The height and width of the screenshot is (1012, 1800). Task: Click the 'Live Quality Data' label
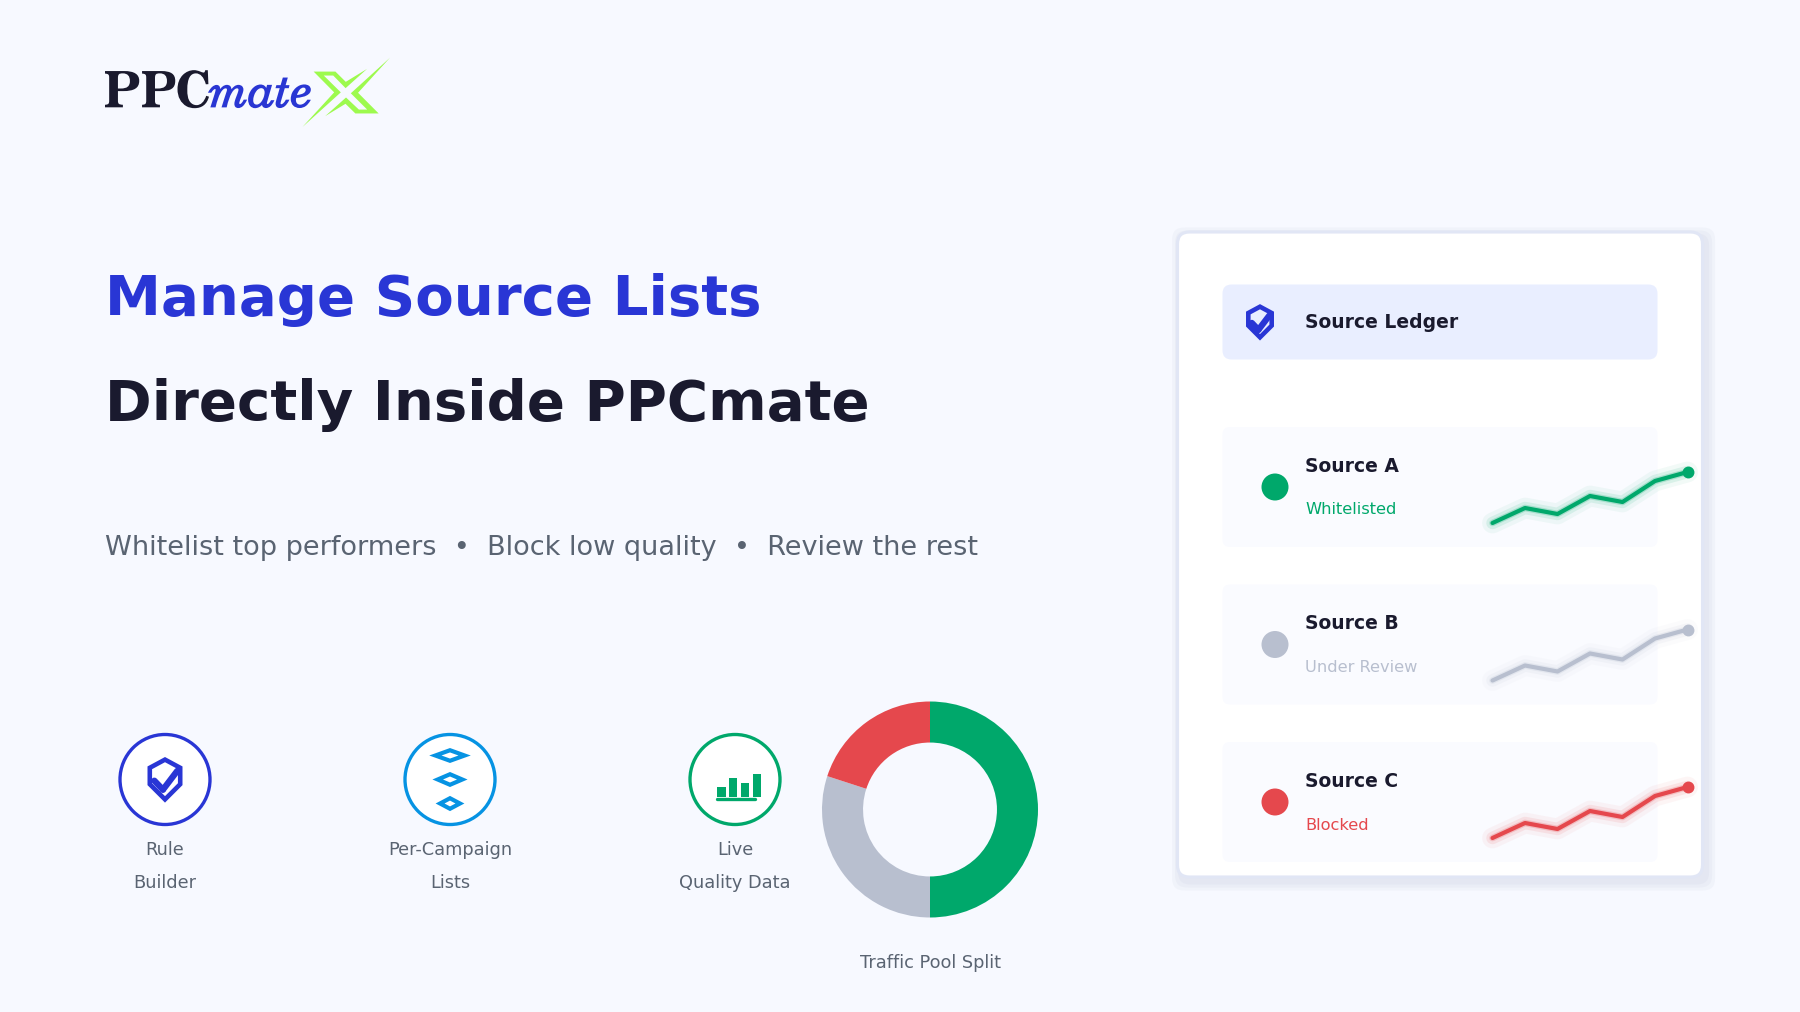tap(735, 865)
